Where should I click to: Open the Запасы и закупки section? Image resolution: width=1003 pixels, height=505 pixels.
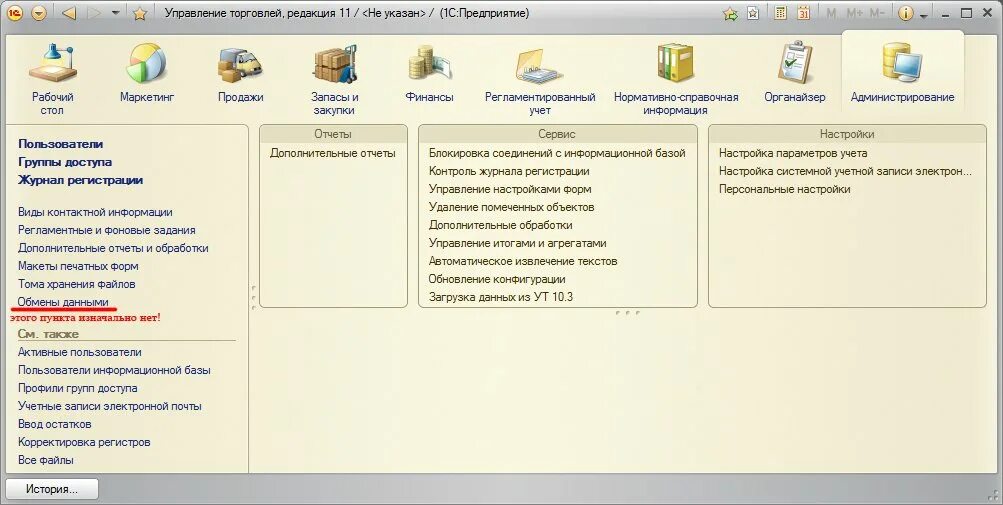click(x=335, y=79)
